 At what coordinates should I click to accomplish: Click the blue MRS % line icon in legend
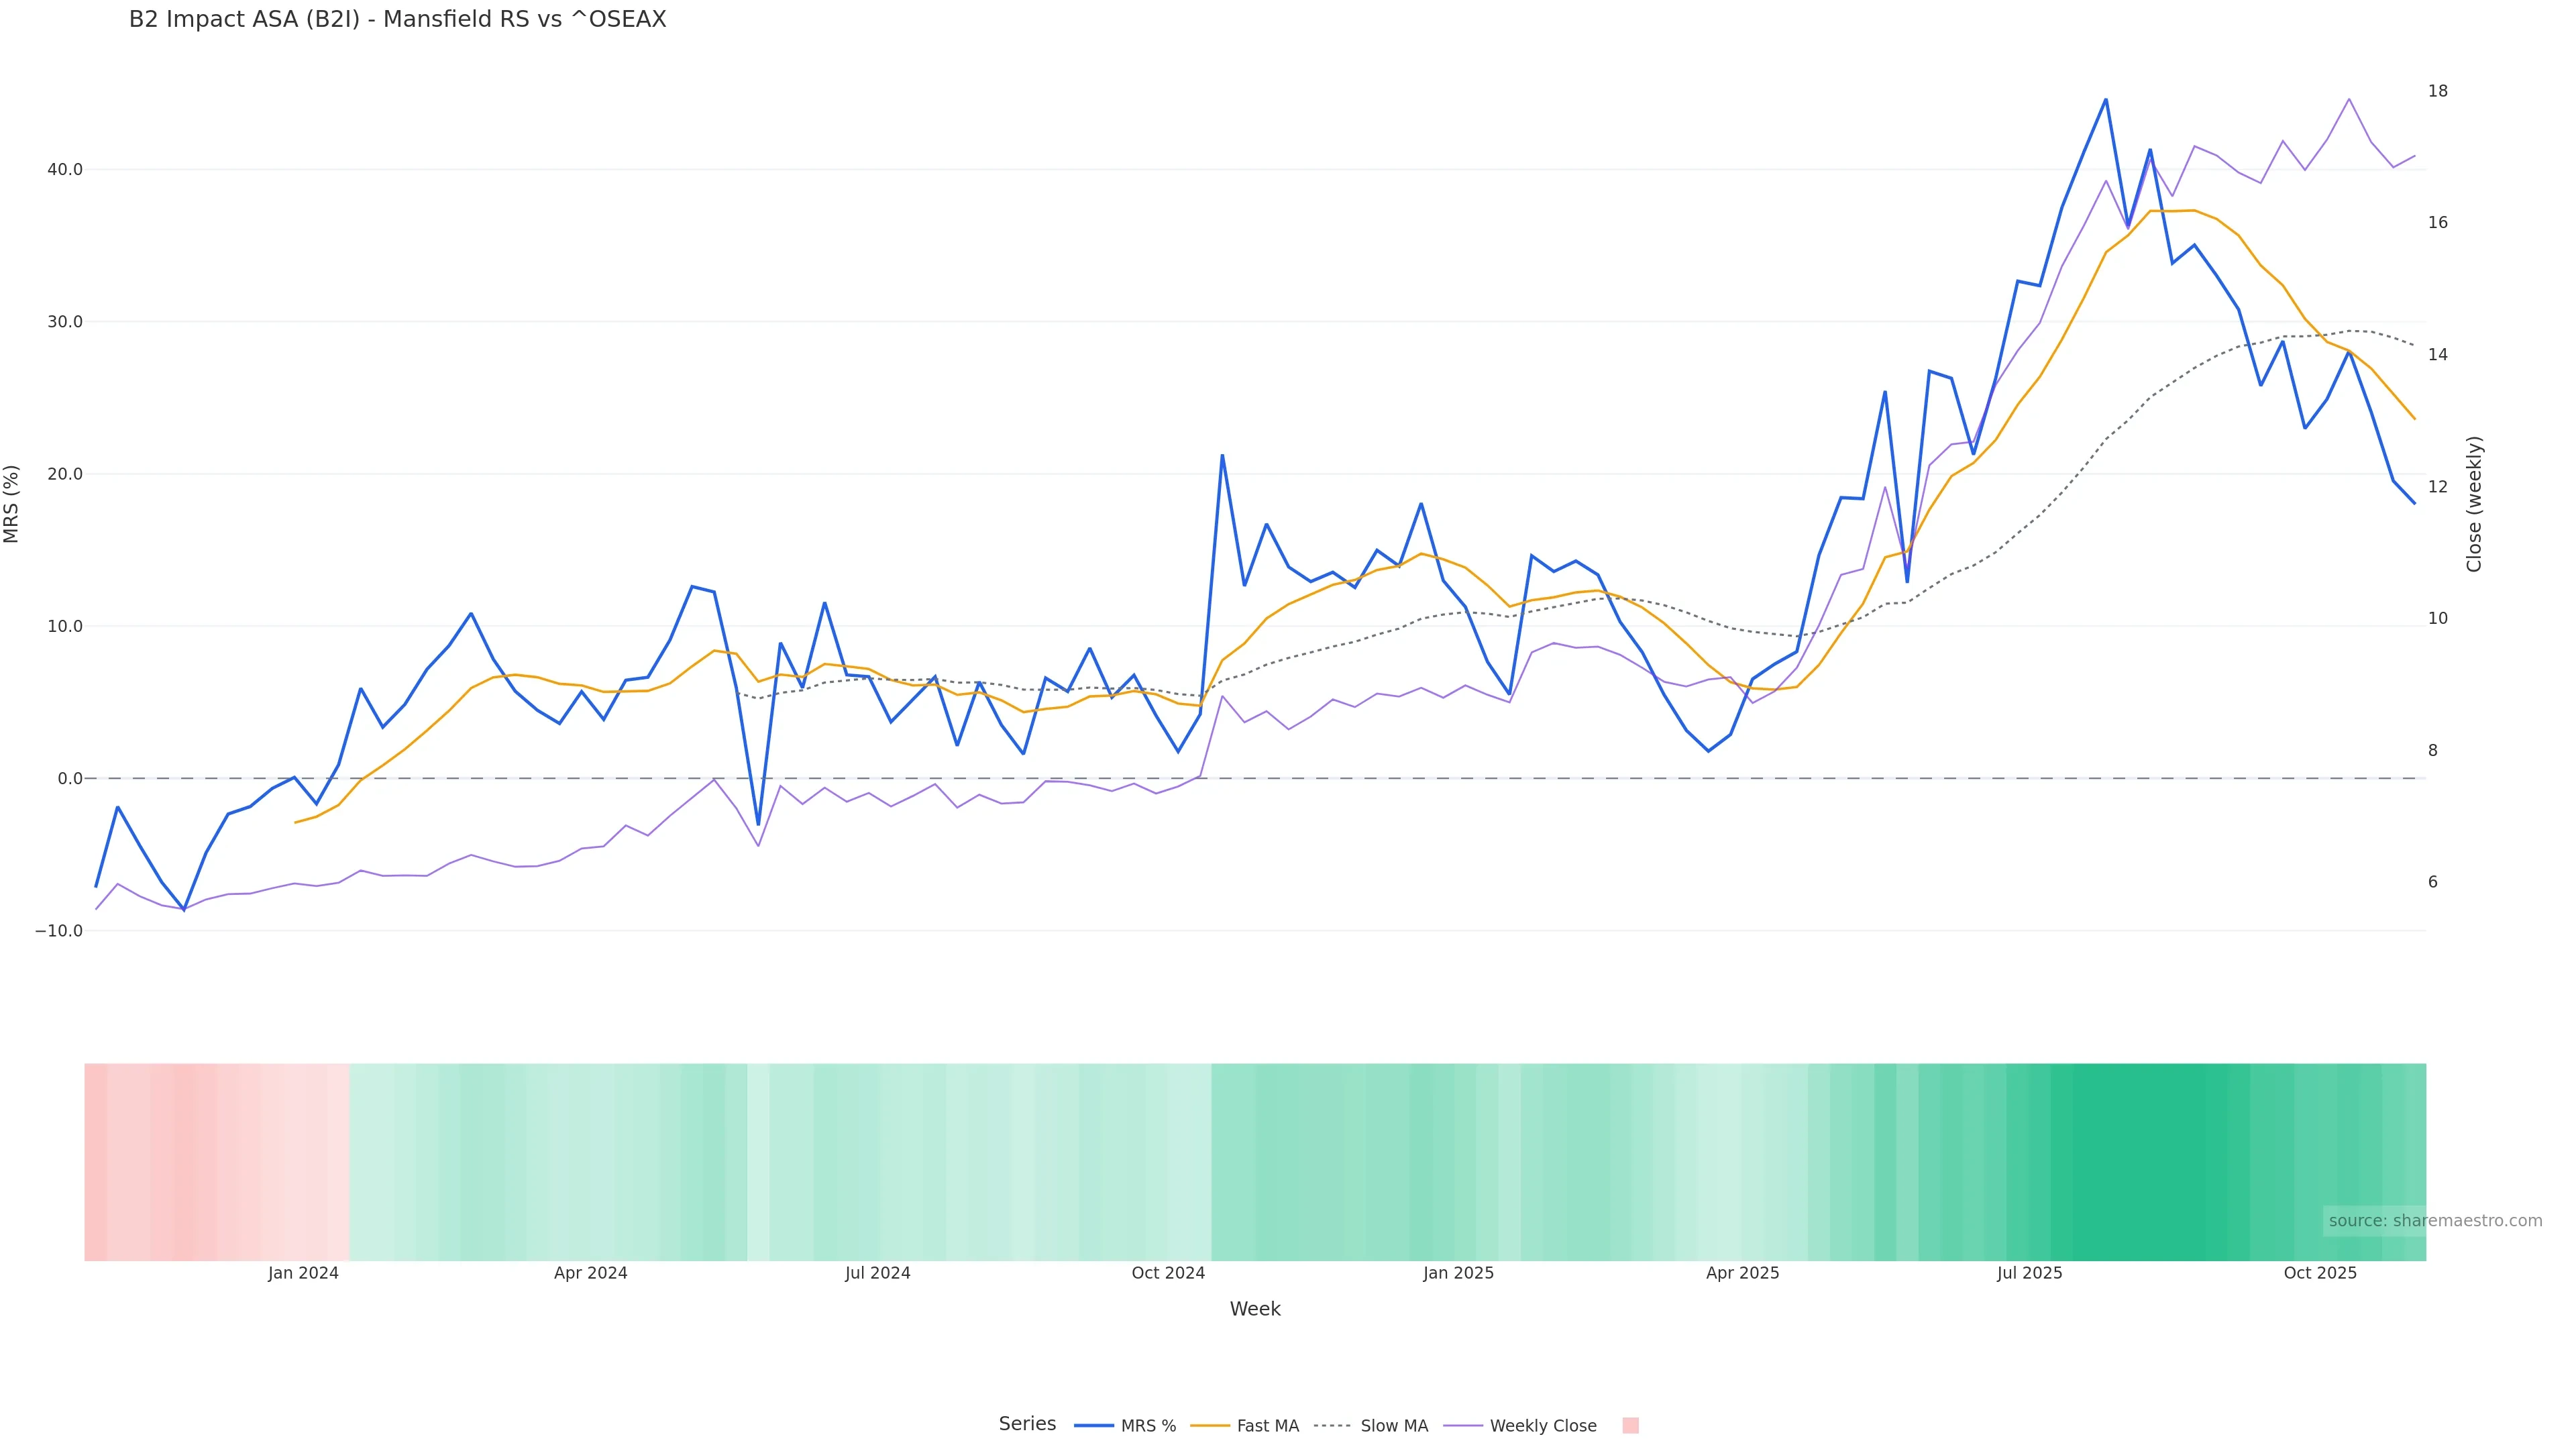[1093, 1426]
